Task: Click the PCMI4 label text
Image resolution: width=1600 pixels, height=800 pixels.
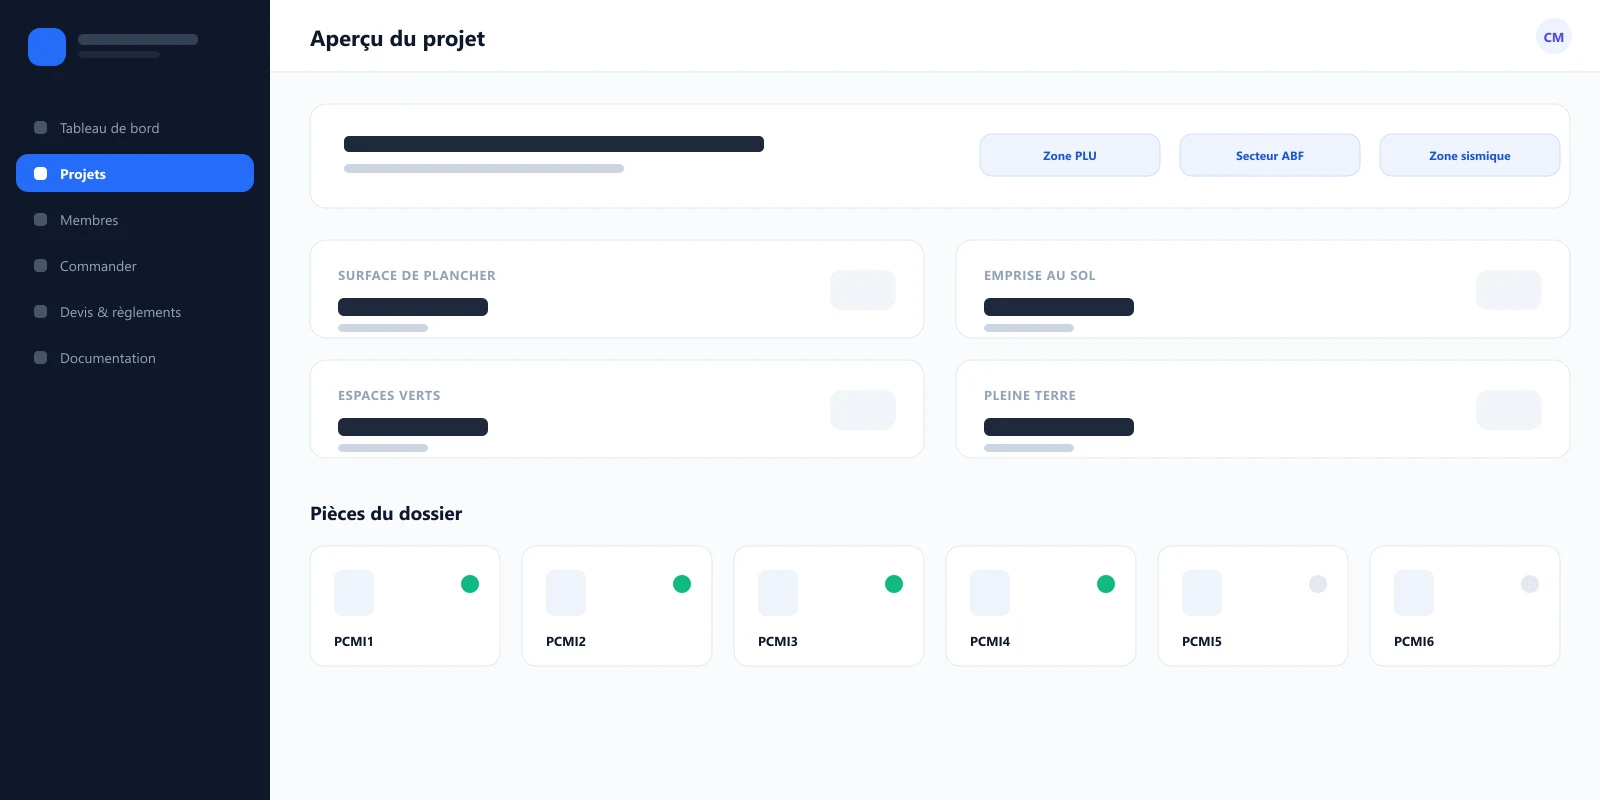Action: tap(990, 642)
